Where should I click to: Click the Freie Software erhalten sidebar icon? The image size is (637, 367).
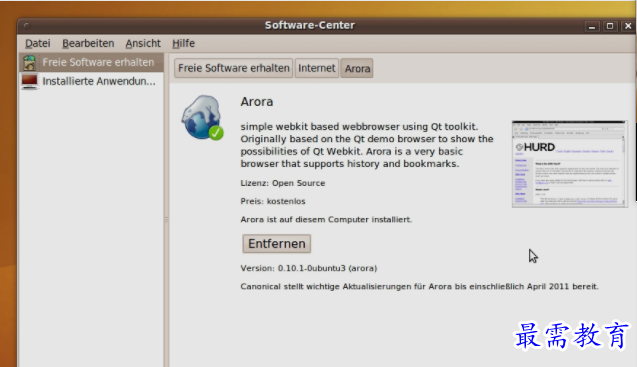pyautogui.click(x=29, y=63)
